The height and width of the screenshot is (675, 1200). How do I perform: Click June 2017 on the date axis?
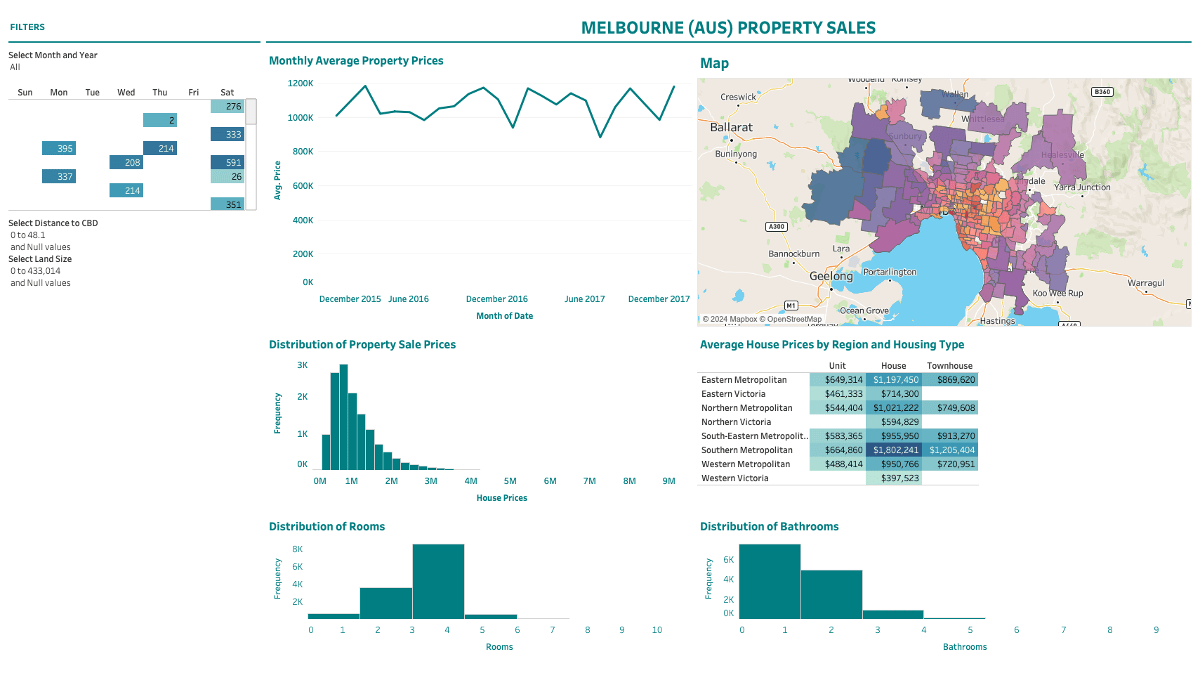(584, 299)
